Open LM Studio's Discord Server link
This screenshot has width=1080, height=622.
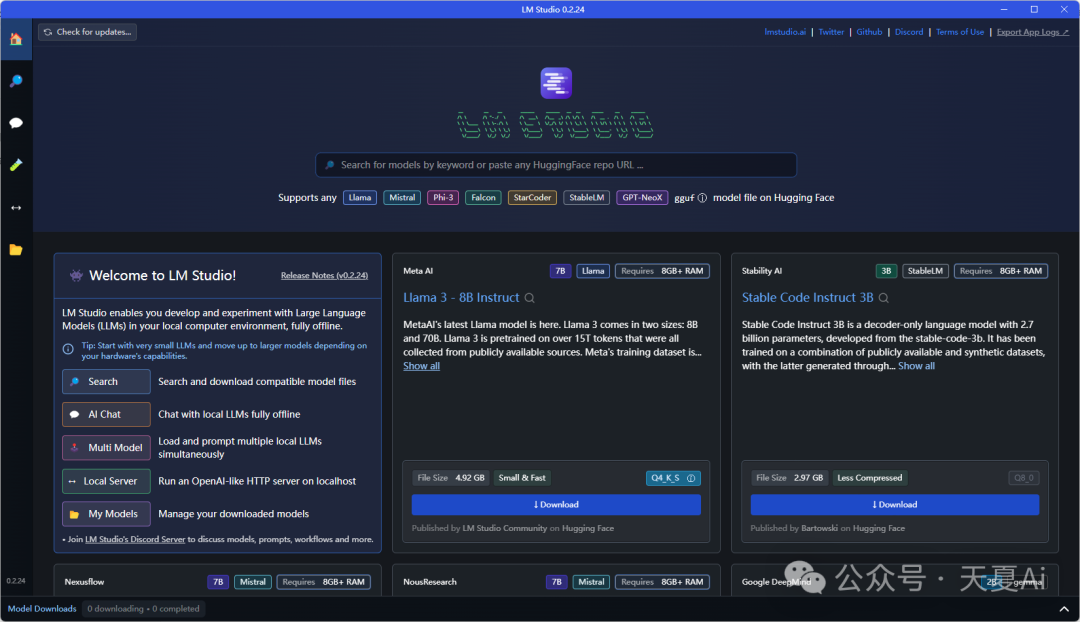[x=135, y=539]
